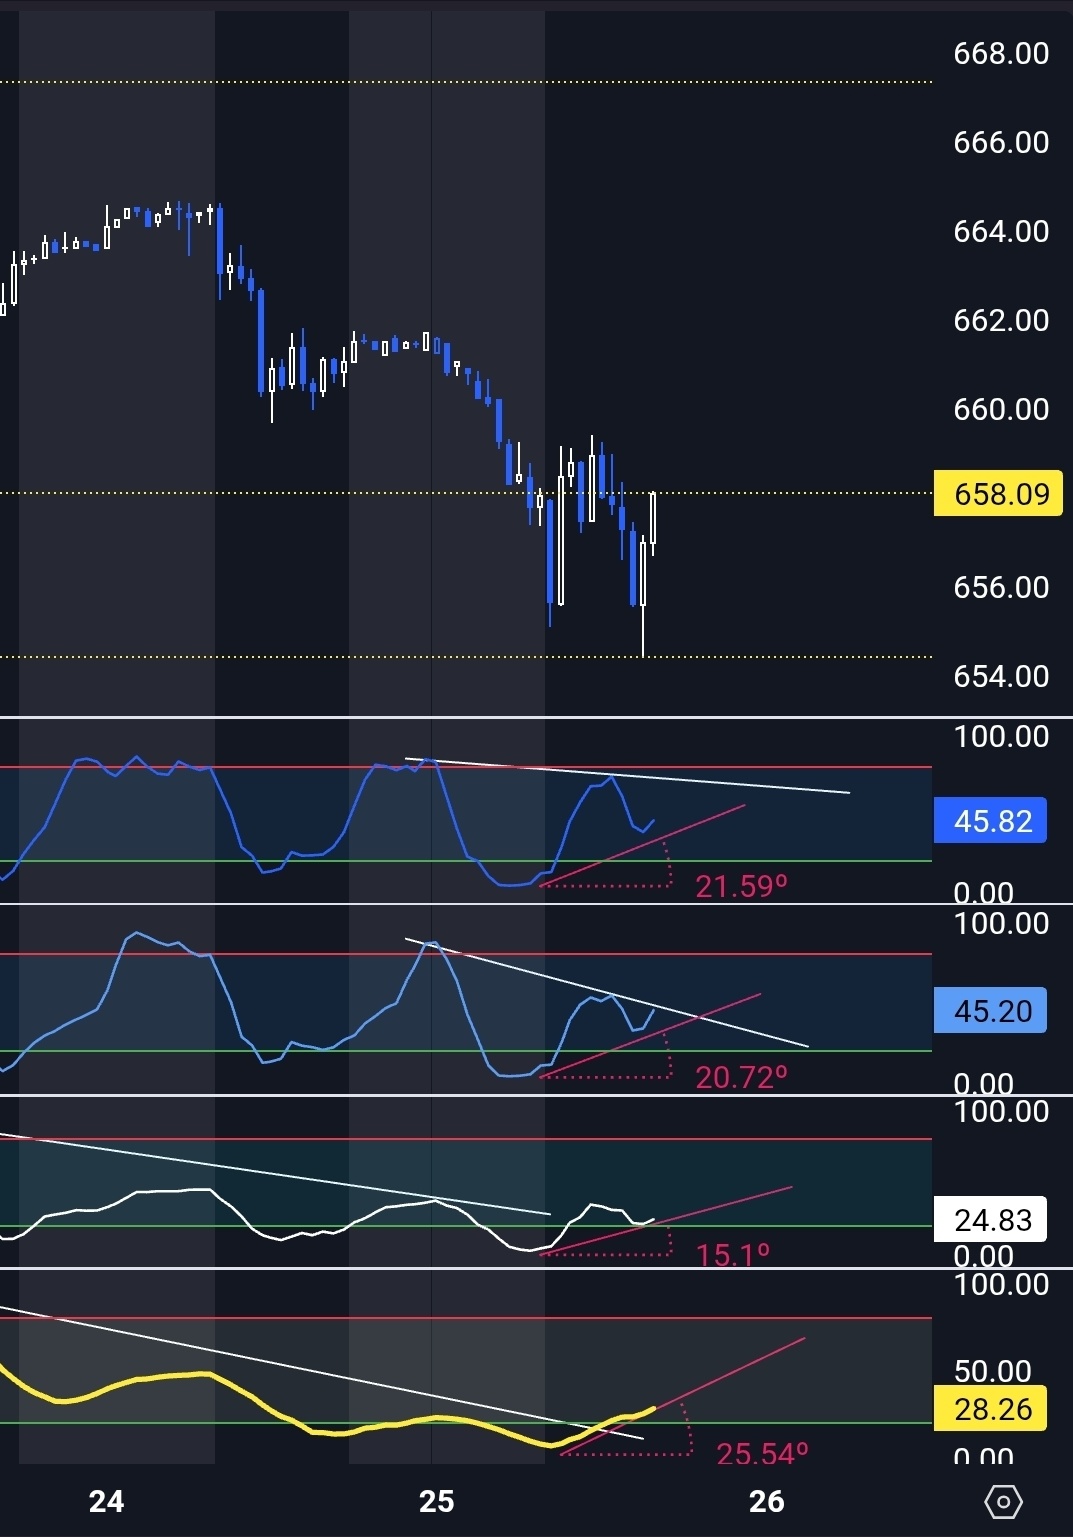Click the 45.20 indicator value label
The image size is (1073, 1537).
pyautogui.click(x=990, y=1011)
